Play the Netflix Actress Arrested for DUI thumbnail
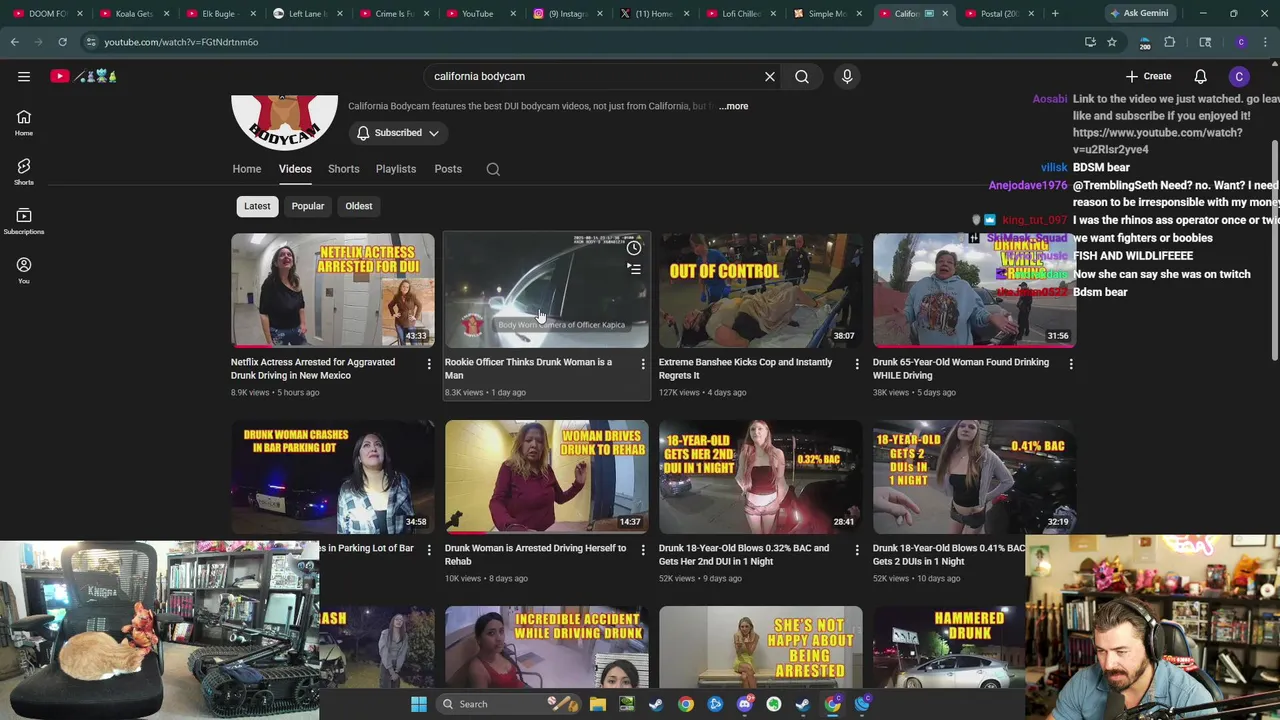Viewport: 1280px width, 720px height. 333,291
